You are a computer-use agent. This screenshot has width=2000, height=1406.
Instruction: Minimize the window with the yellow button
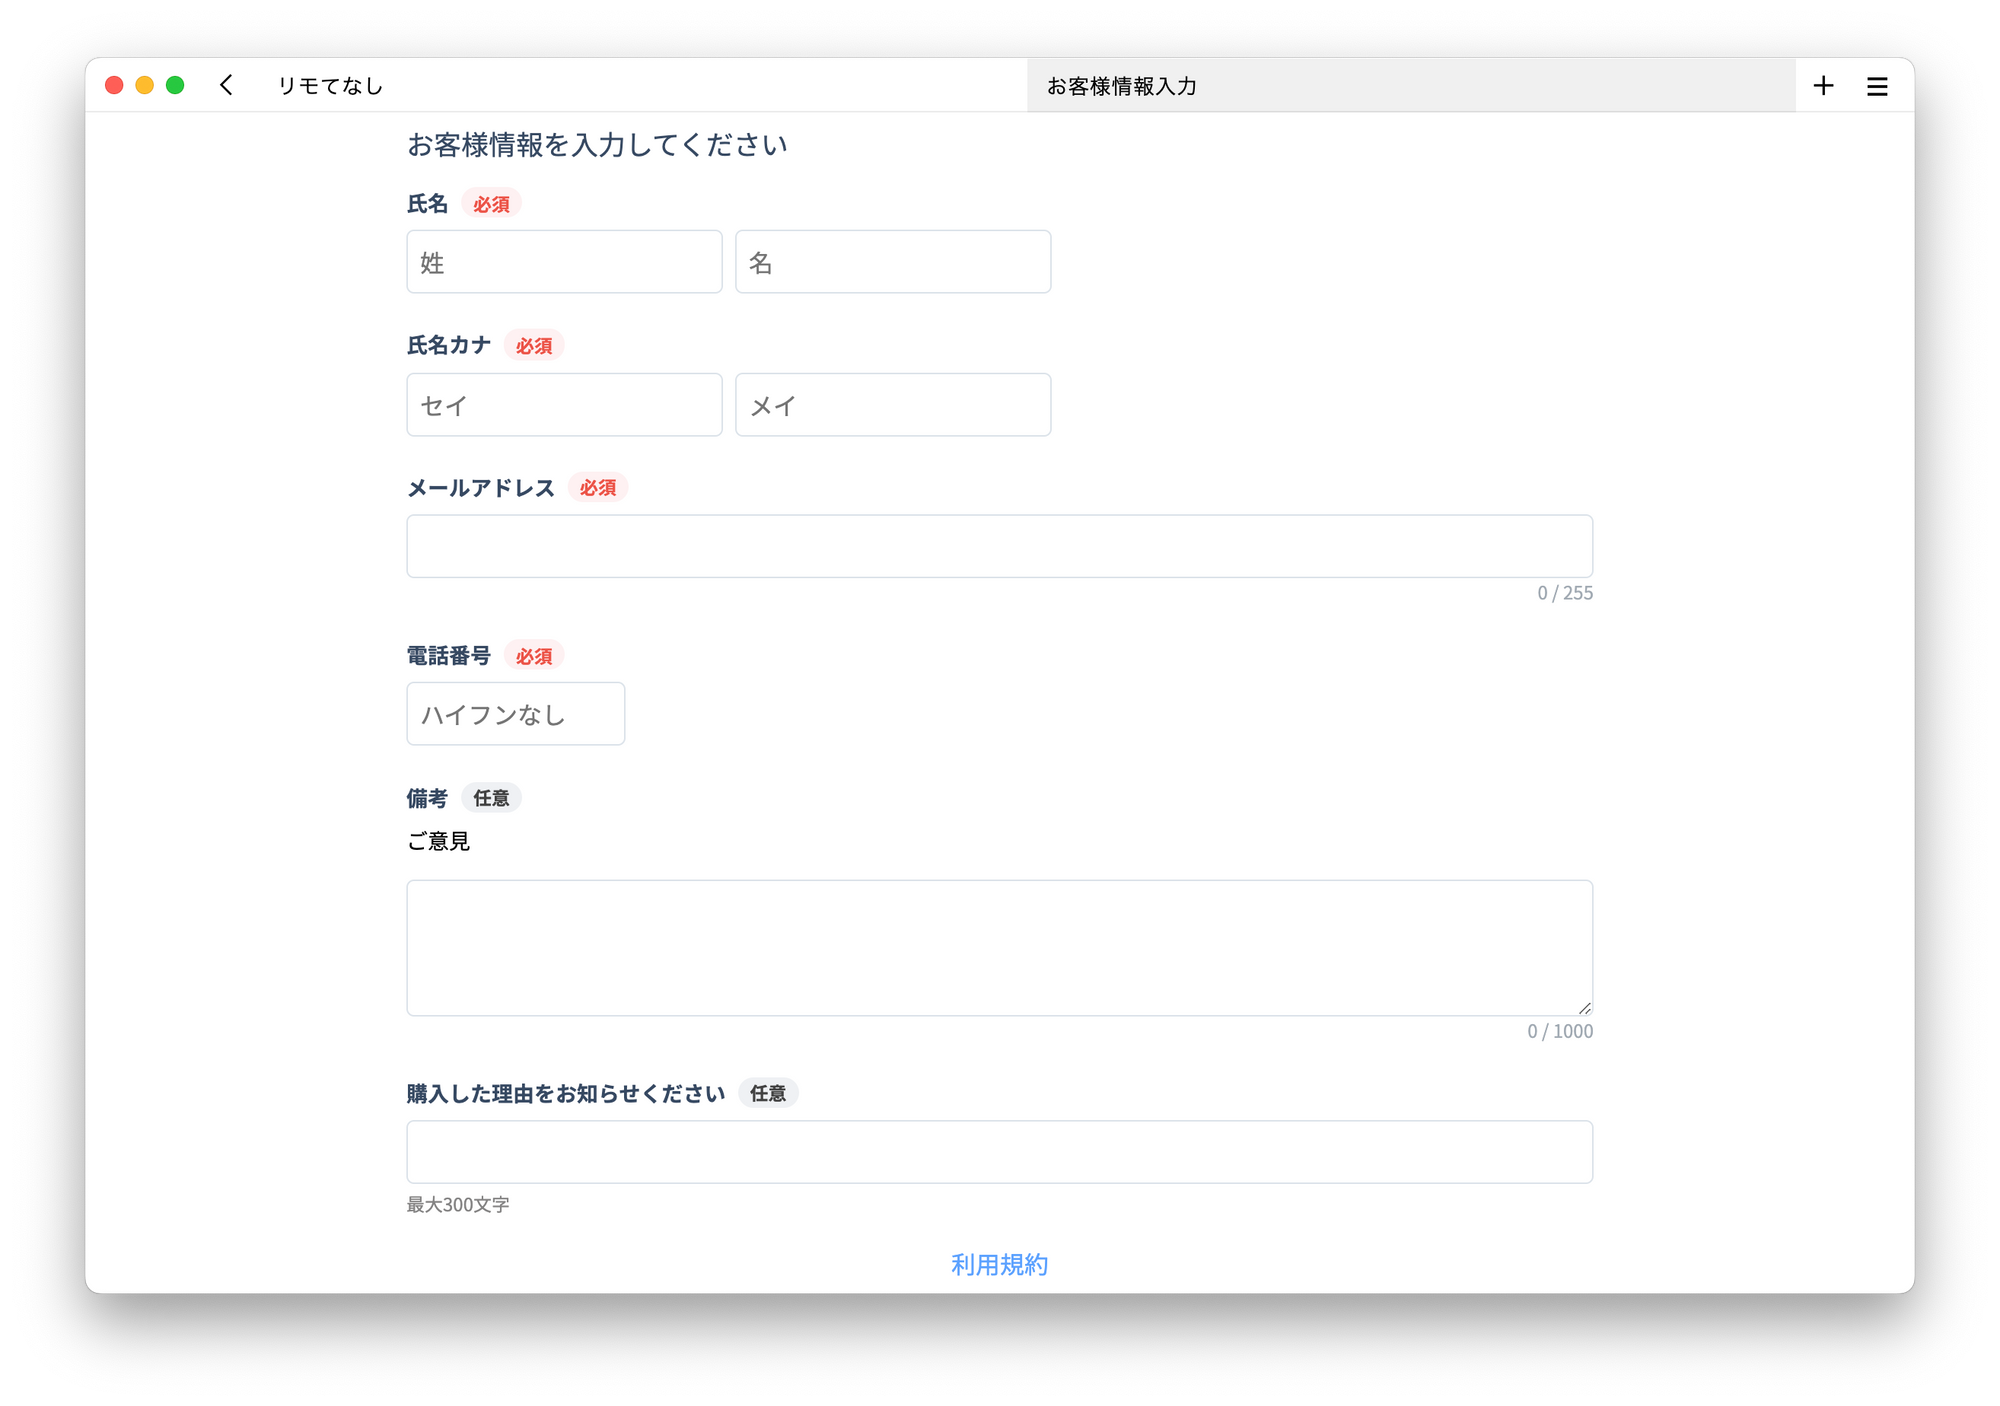pyautogui.click(x=145, y=85)
